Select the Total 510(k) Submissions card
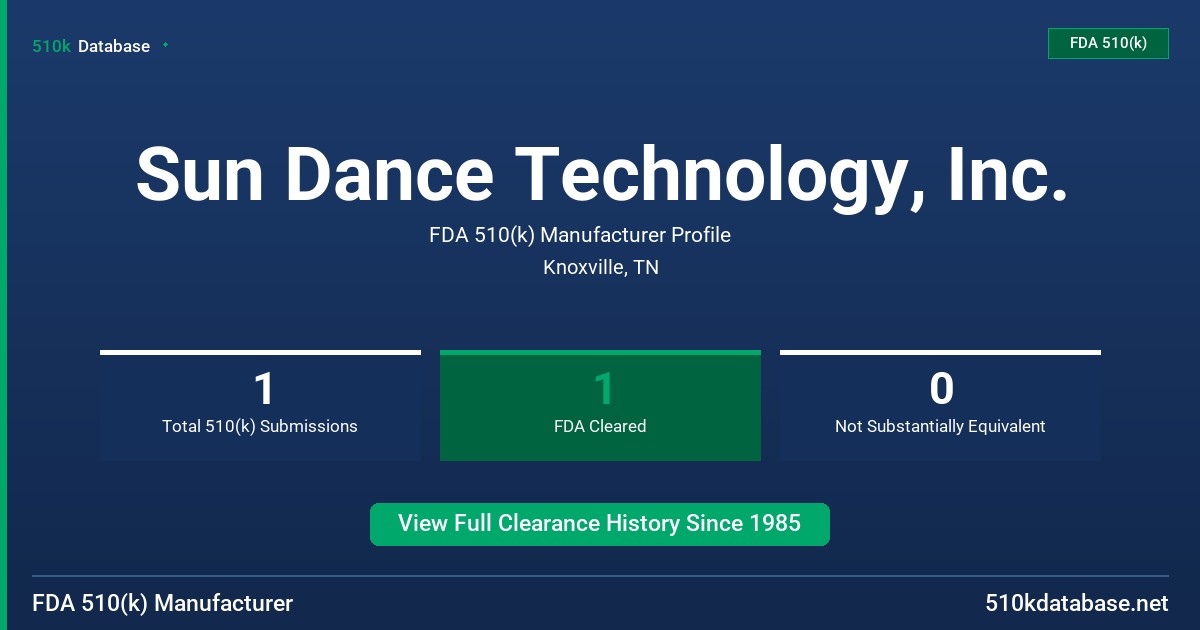 coord(260,405)
